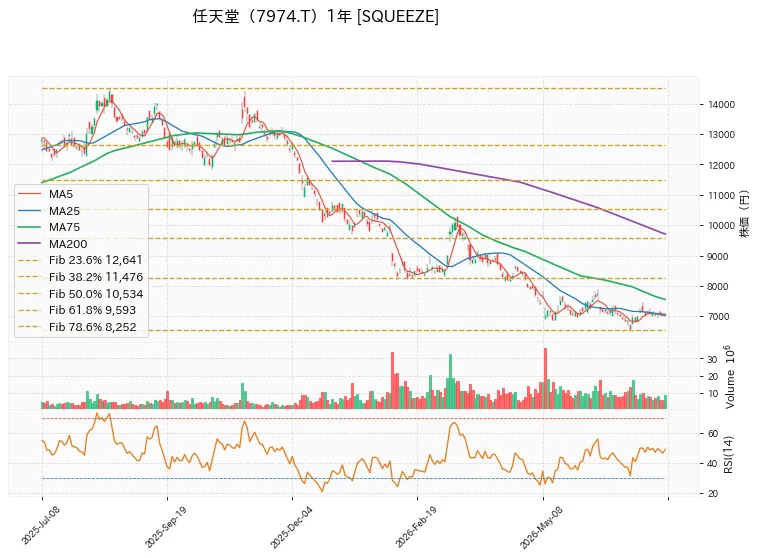Image resolution: width=758 pixels, height=558 pixels.
Task: Click the tallest red volume bar near 2026-May-08
Action: pyautogui.click(x=545, y=378)
